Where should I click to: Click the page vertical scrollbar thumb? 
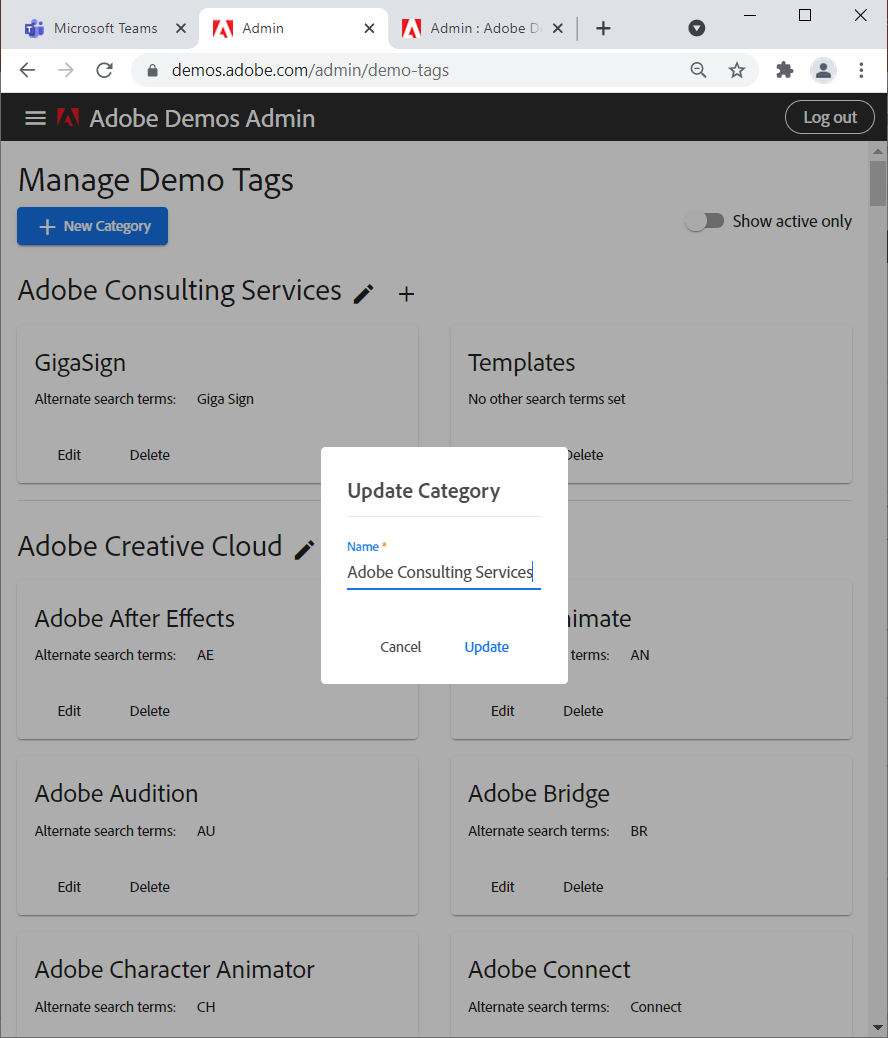pyautogui.click(x=878, y=183)
